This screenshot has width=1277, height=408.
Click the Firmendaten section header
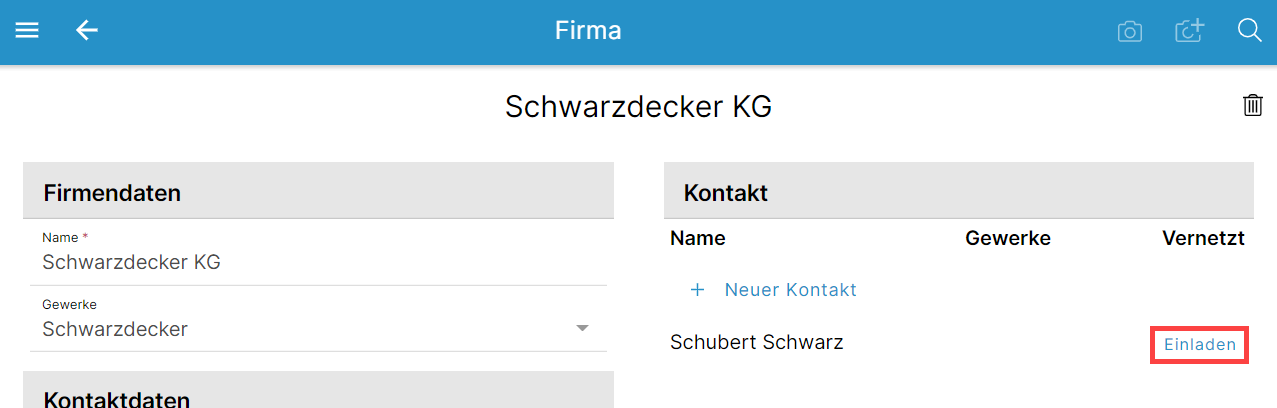(x=318, y=192)
